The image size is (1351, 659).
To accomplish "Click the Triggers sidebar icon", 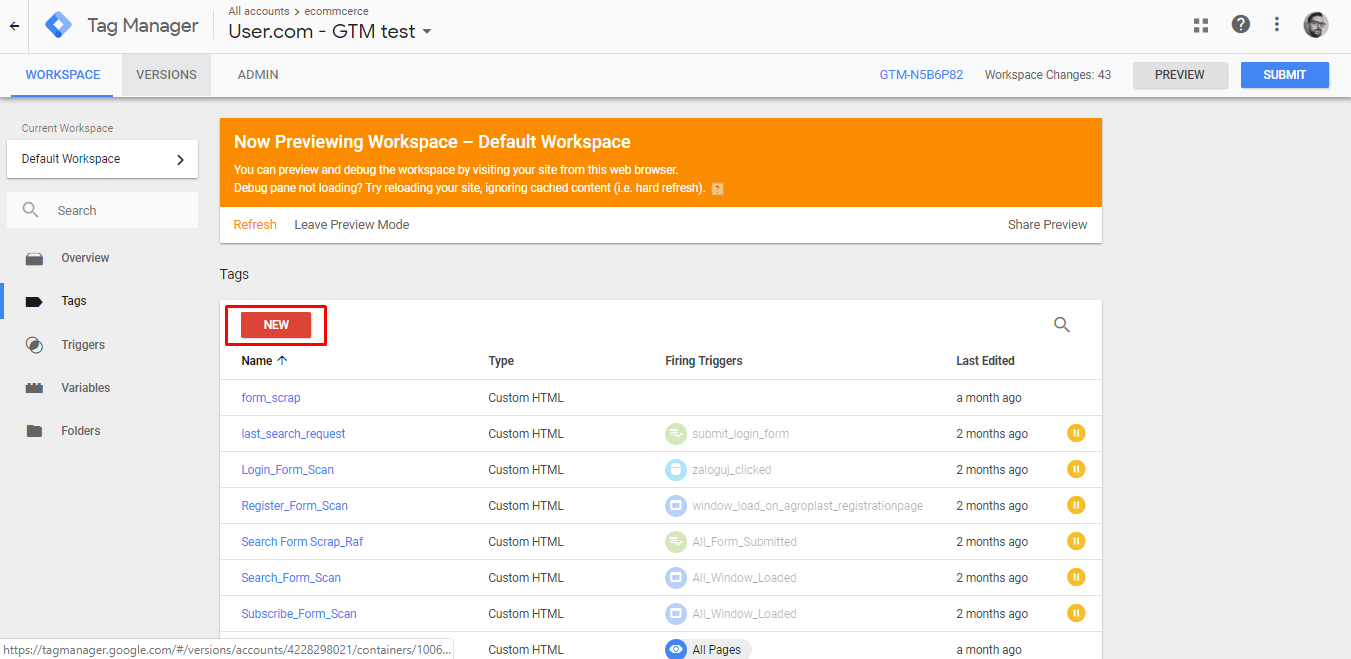I will [x=35, y=345].
